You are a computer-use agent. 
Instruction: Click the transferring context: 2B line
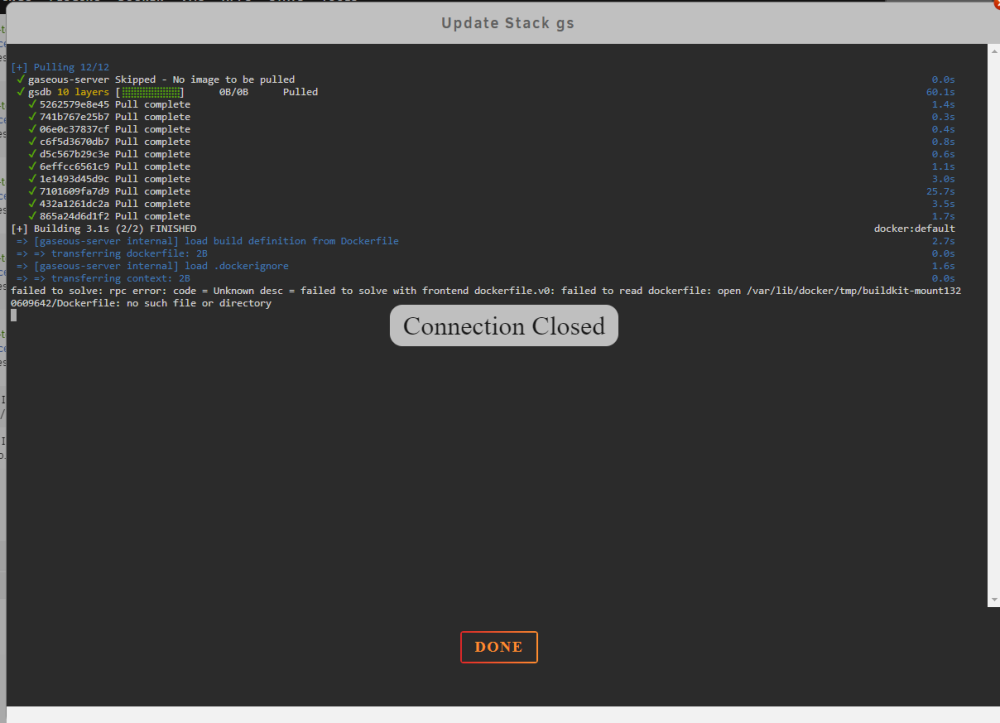click(103, 279)
